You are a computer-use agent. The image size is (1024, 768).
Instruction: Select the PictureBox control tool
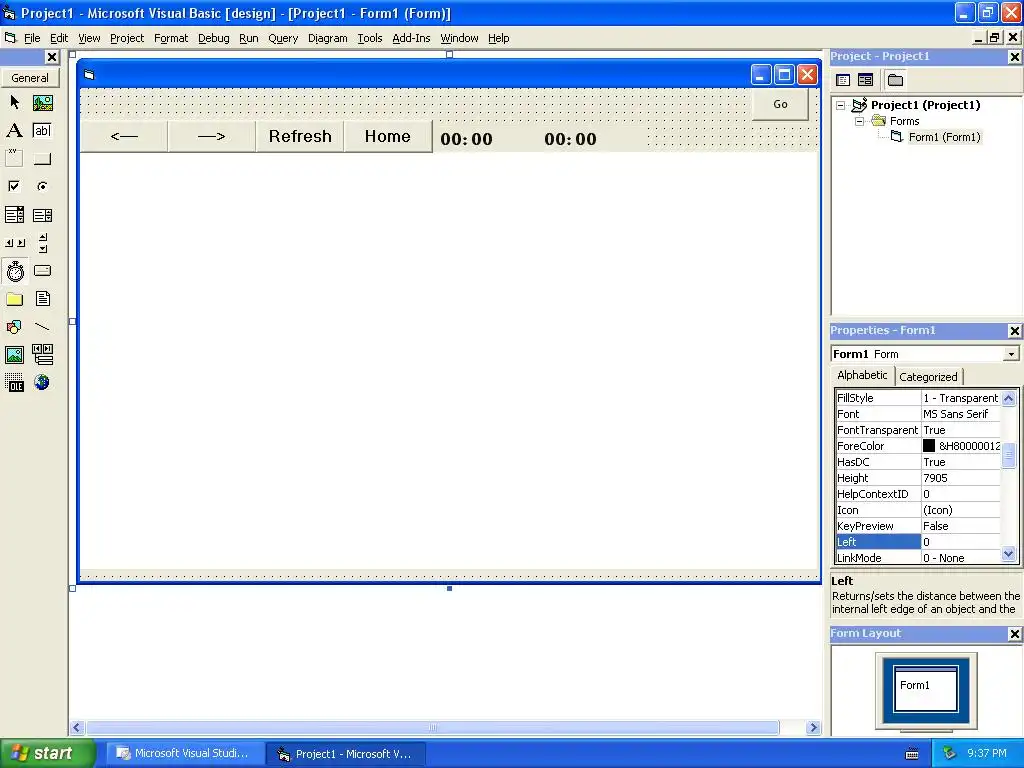click(42, 103)
